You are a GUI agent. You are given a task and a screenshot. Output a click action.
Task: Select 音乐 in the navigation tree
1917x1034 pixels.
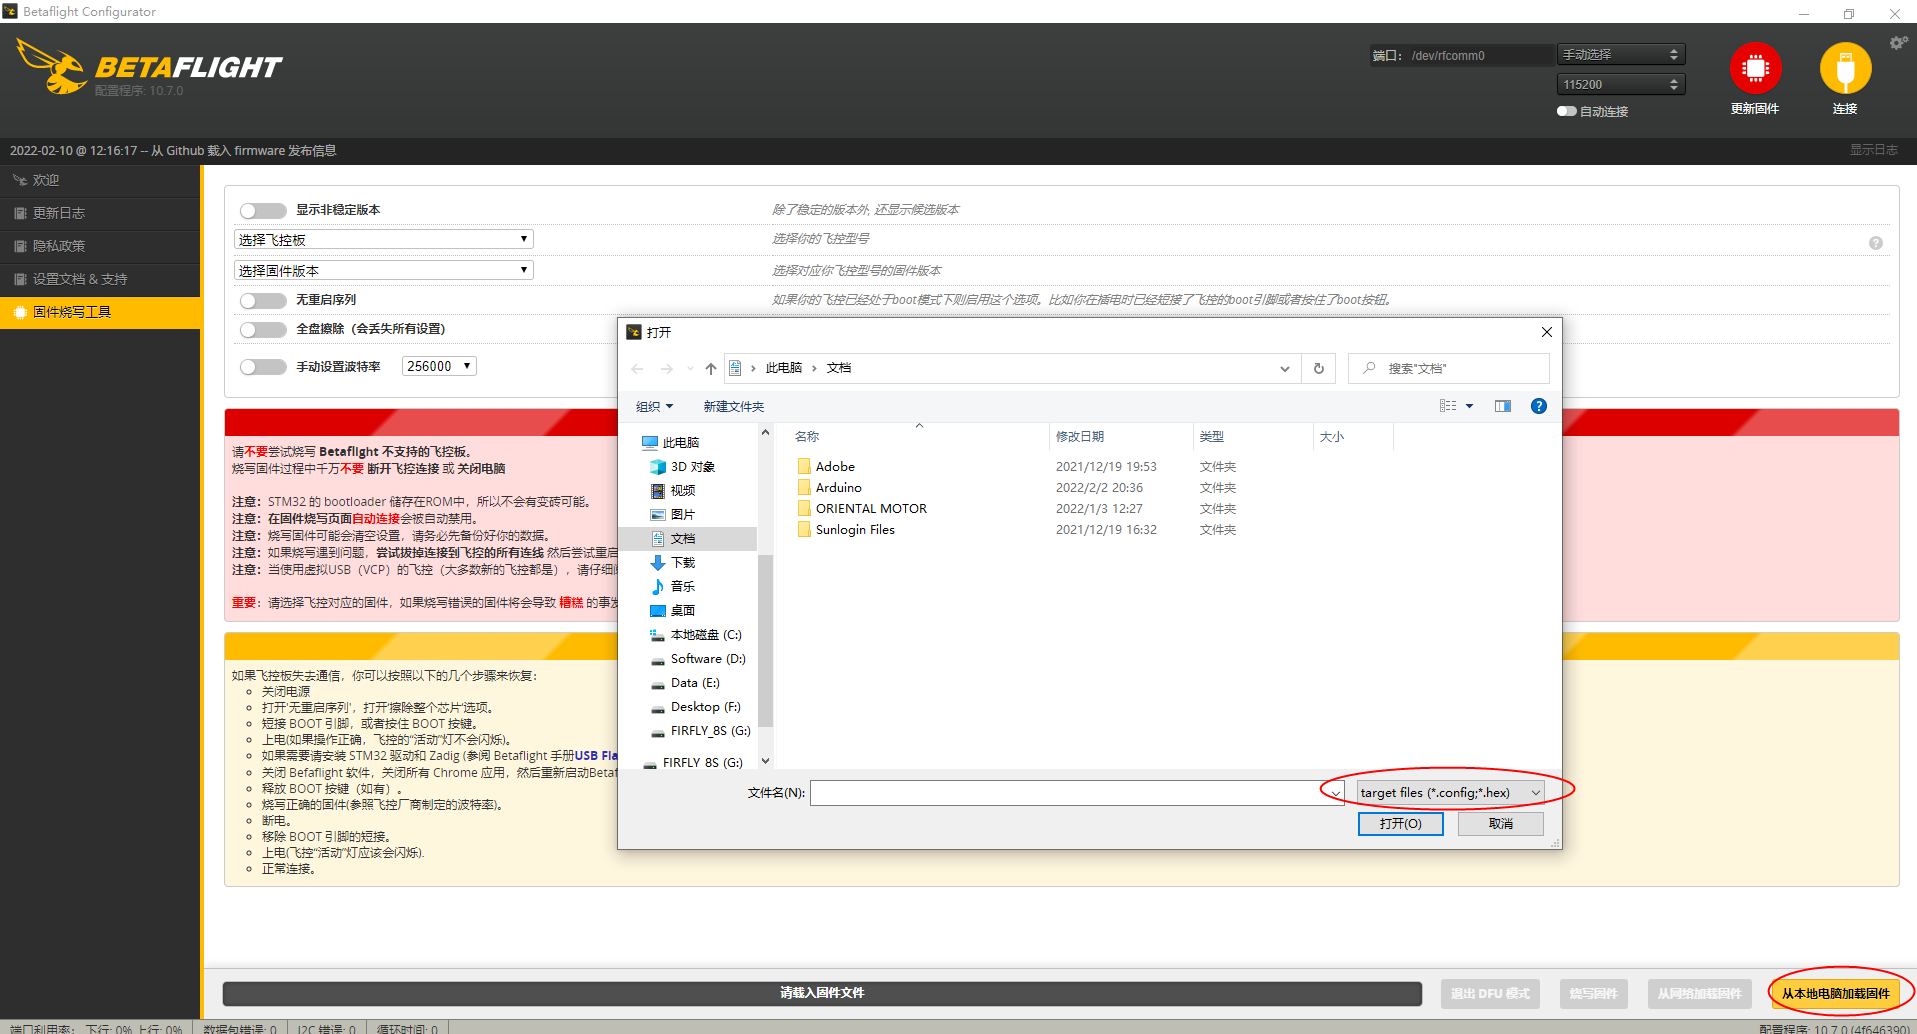(682, 587)
